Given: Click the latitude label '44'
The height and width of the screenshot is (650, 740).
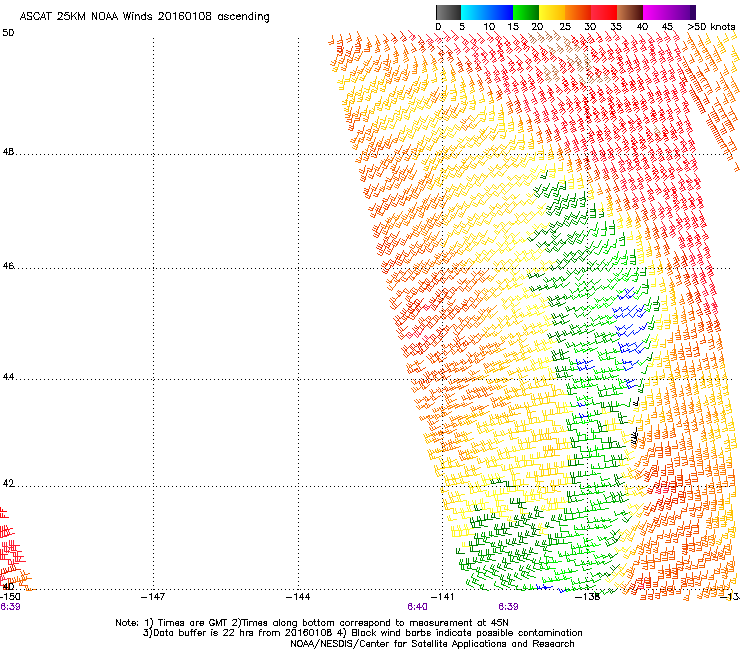Looking at the screenshot, I should click(x=8, y=377).
